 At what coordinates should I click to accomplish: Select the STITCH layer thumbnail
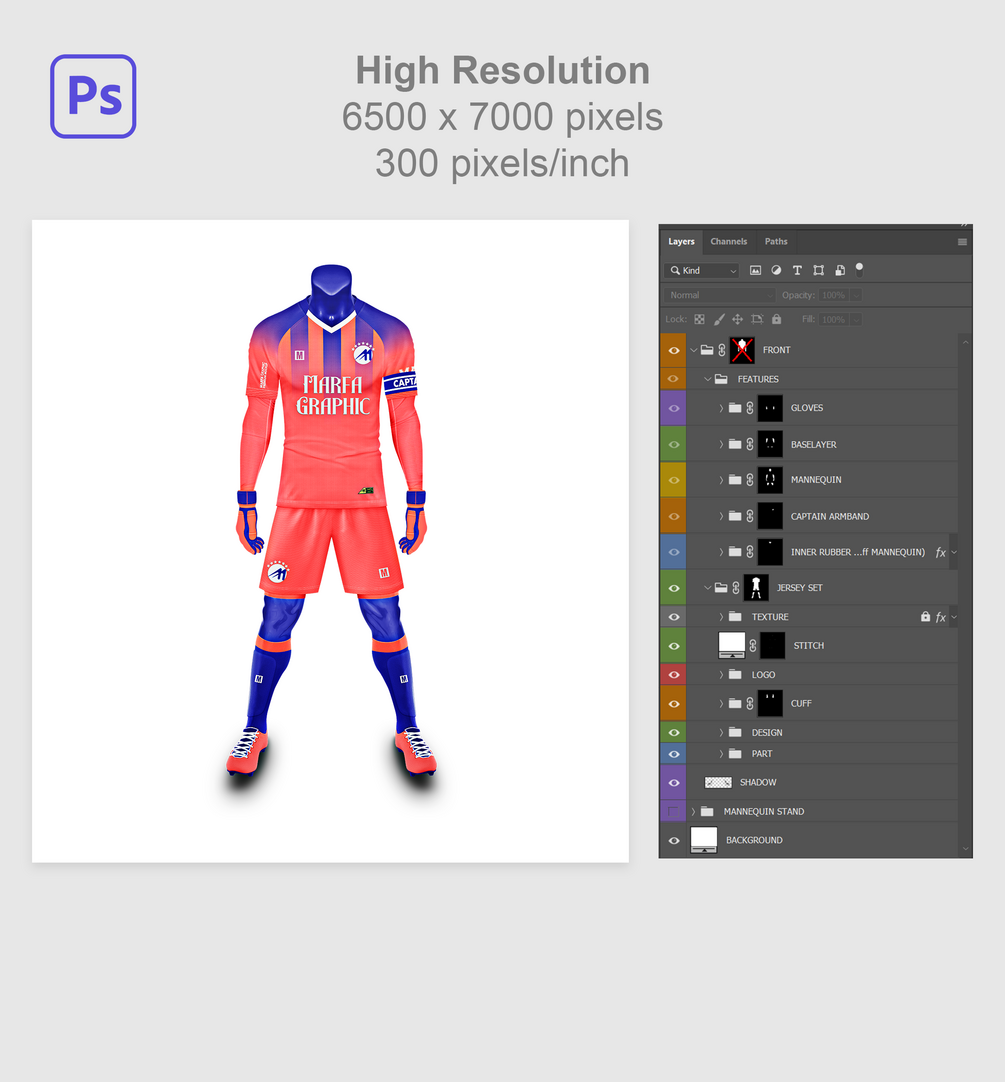click(732, 645)
